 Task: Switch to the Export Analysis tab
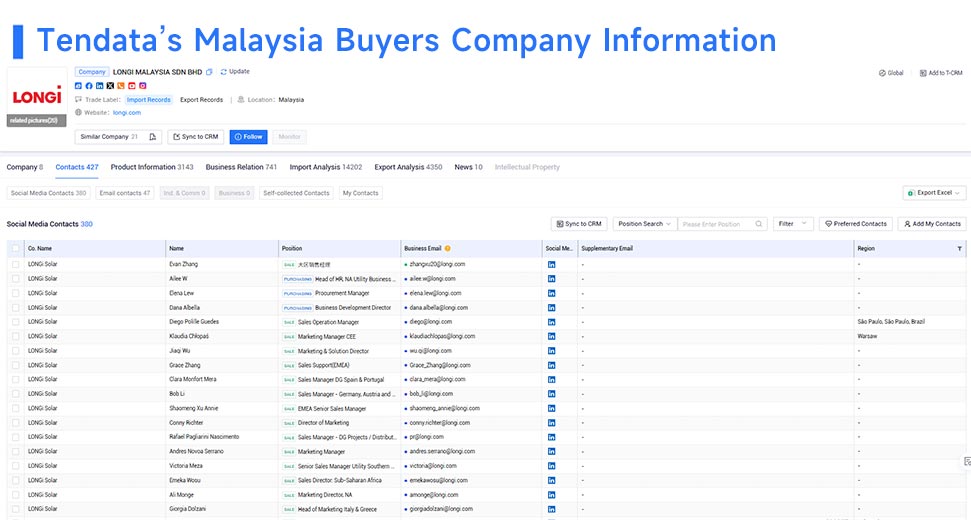coord(408,167)
